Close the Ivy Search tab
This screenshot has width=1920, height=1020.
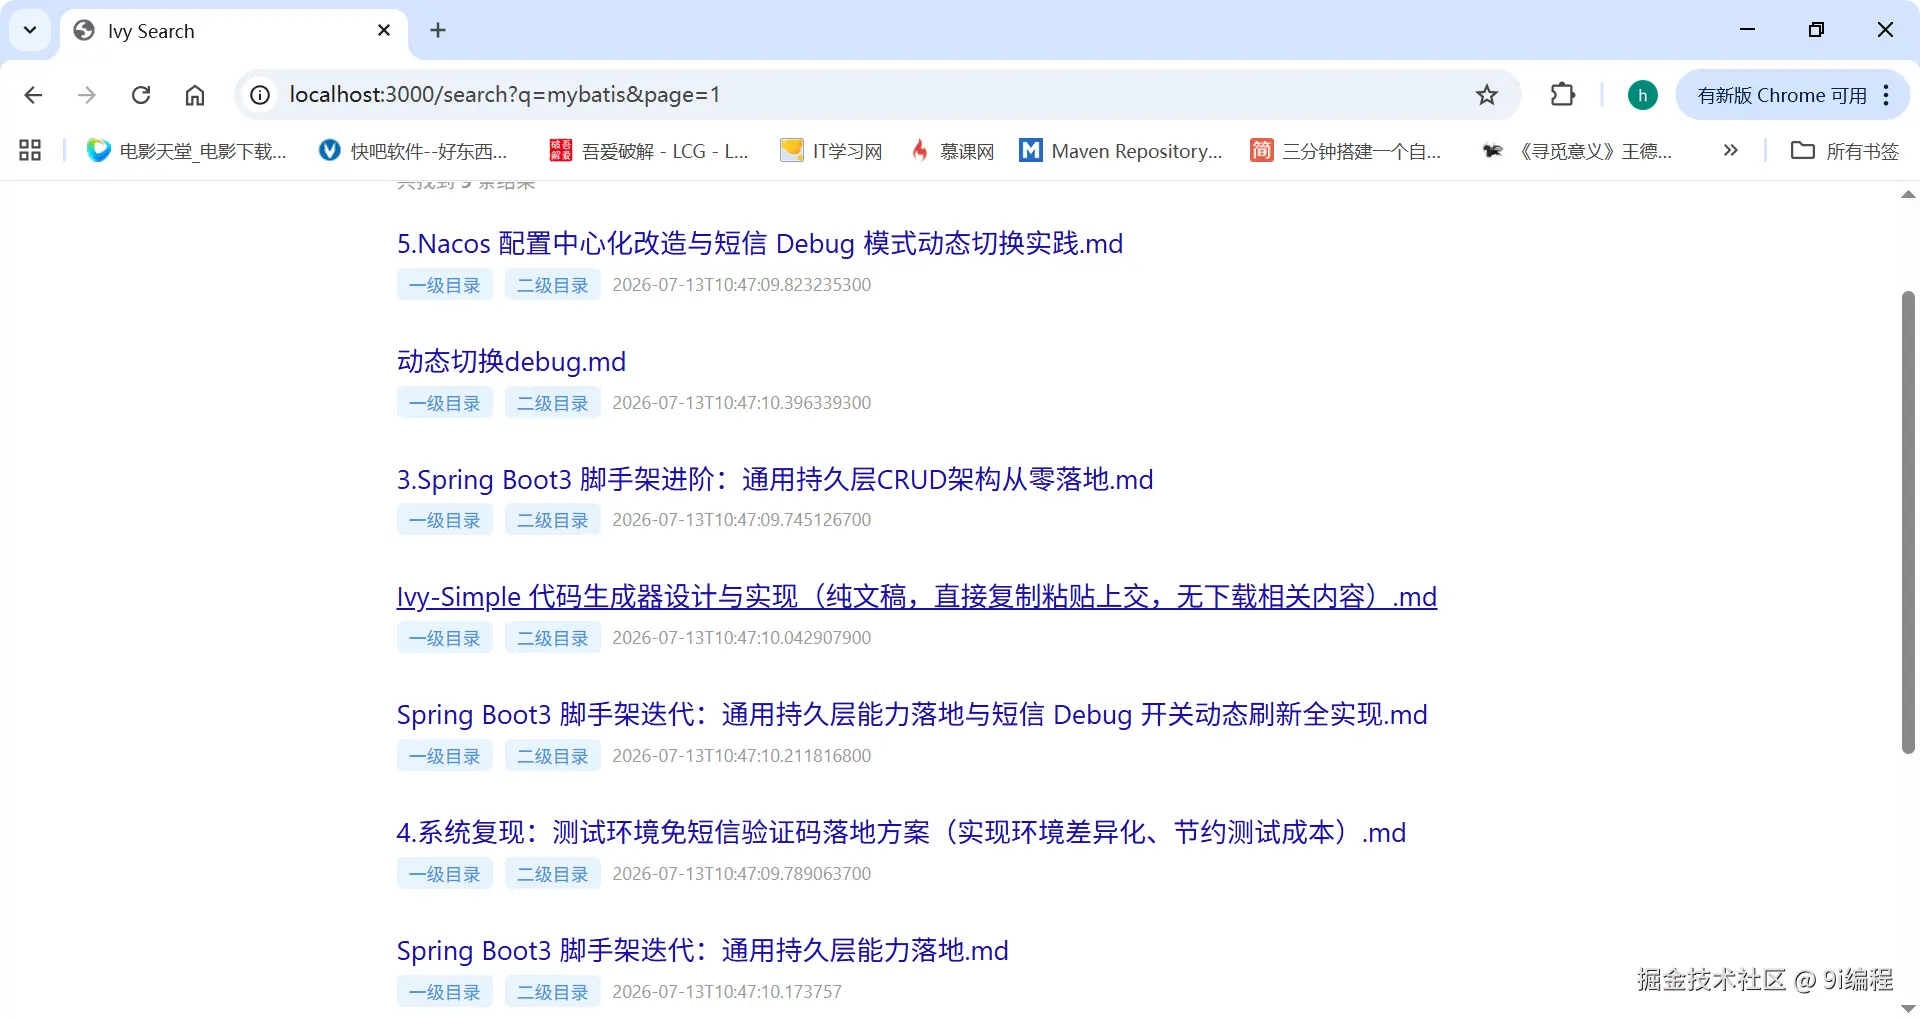point(384,31)
